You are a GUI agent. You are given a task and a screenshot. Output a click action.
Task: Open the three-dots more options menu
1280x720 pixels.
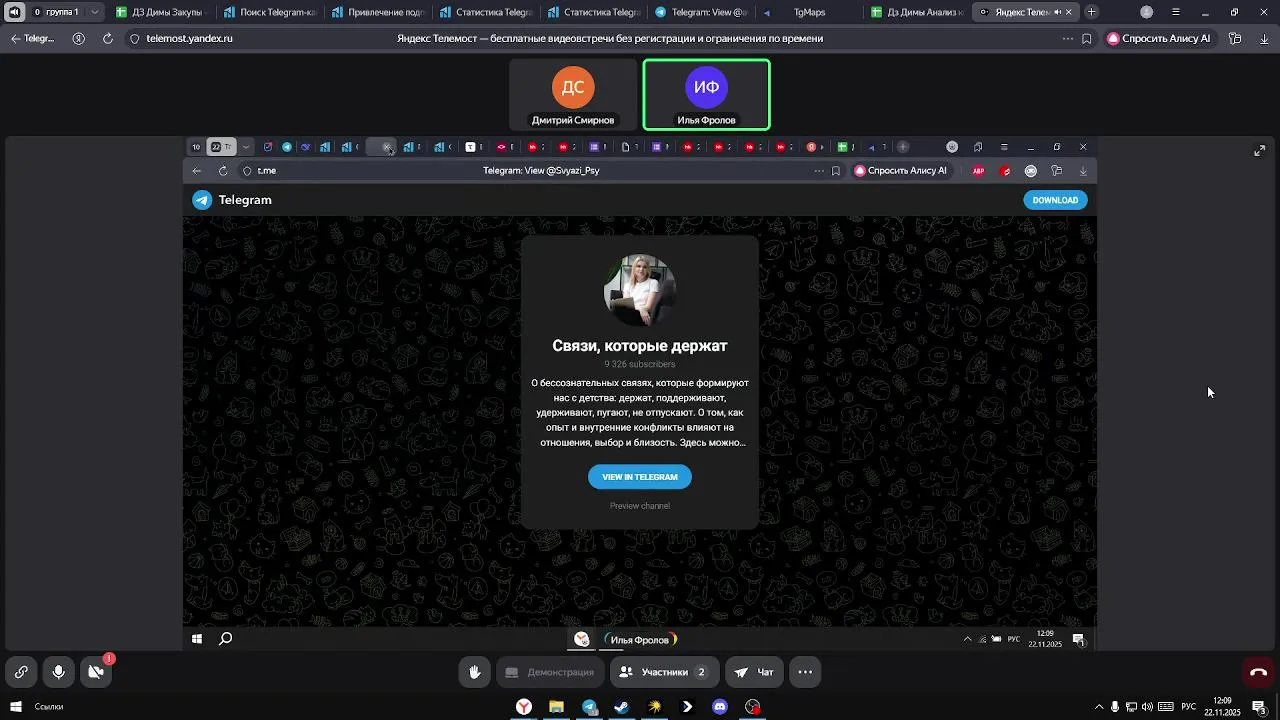tap(805, 672)
